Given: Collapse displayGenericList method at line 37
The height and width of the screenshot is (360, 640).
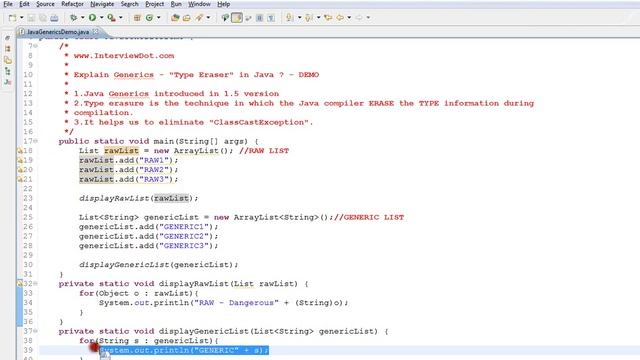Looking at the screenshot, I should [x=36, y=331].
